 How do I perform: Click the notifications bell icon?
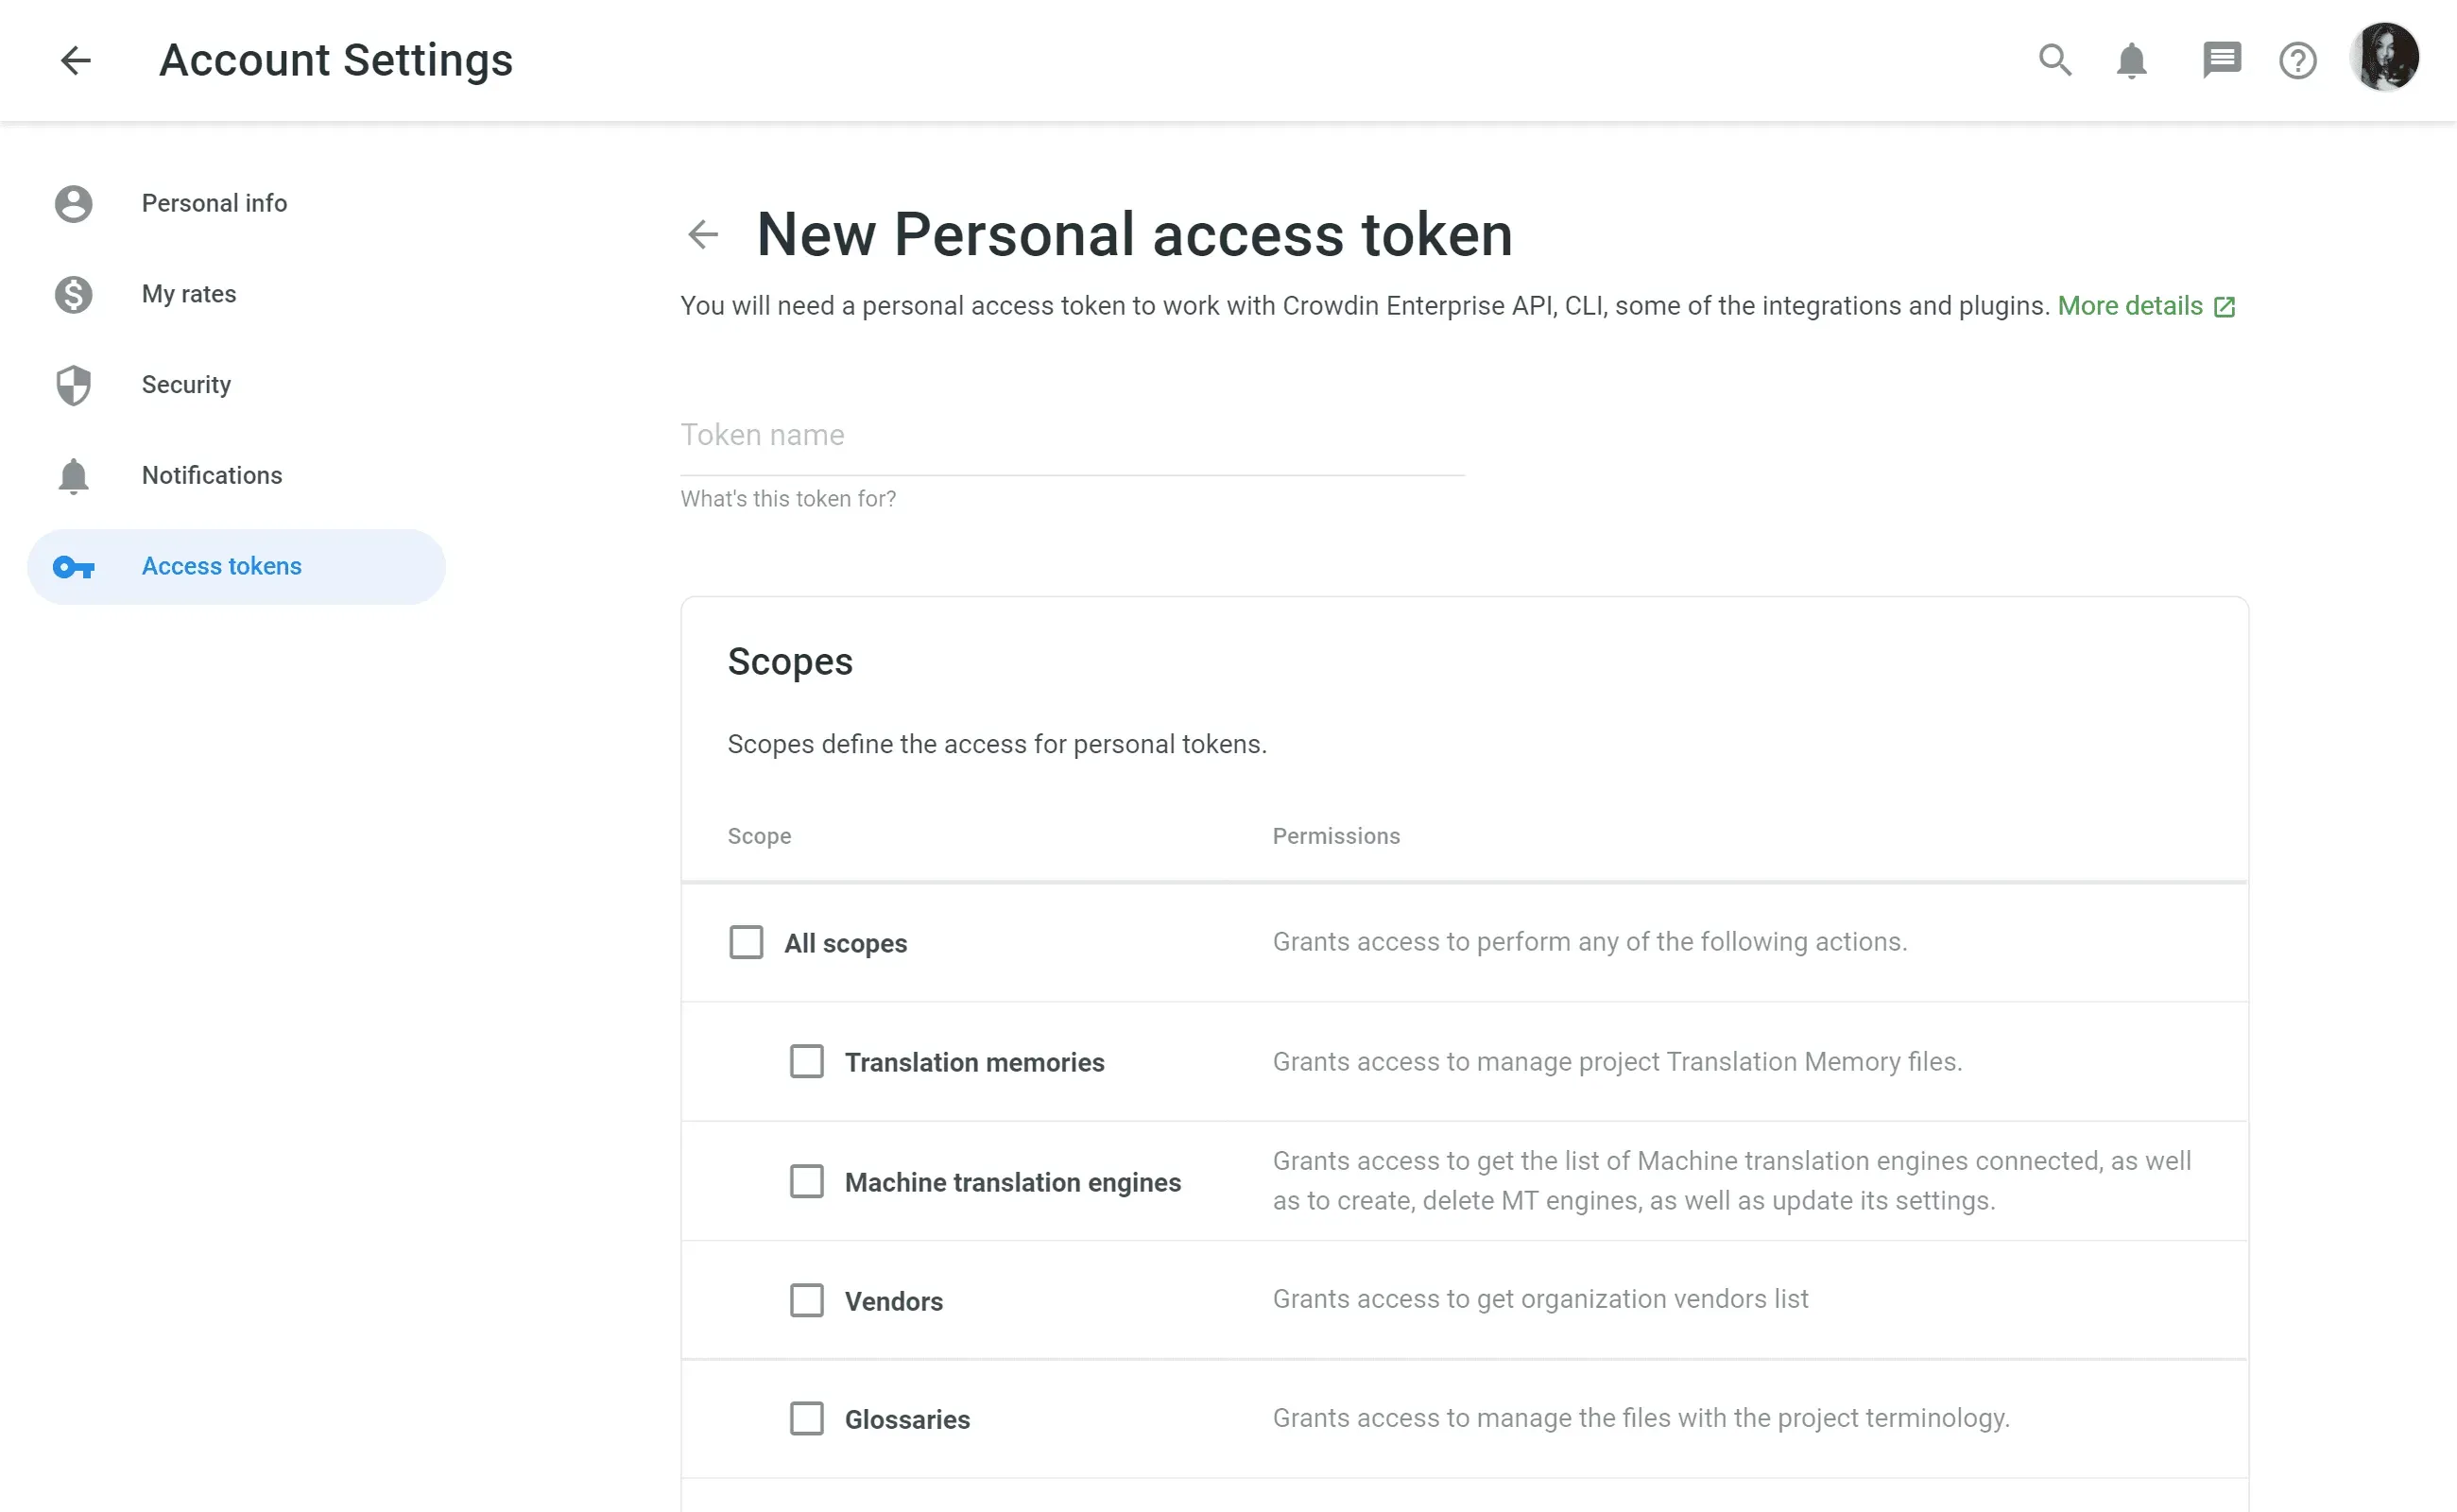(2132, 60)
